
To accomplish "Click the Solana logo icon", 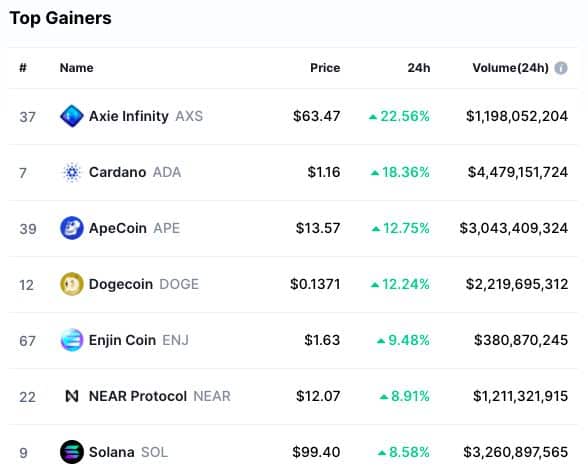I will coord(72,452).
